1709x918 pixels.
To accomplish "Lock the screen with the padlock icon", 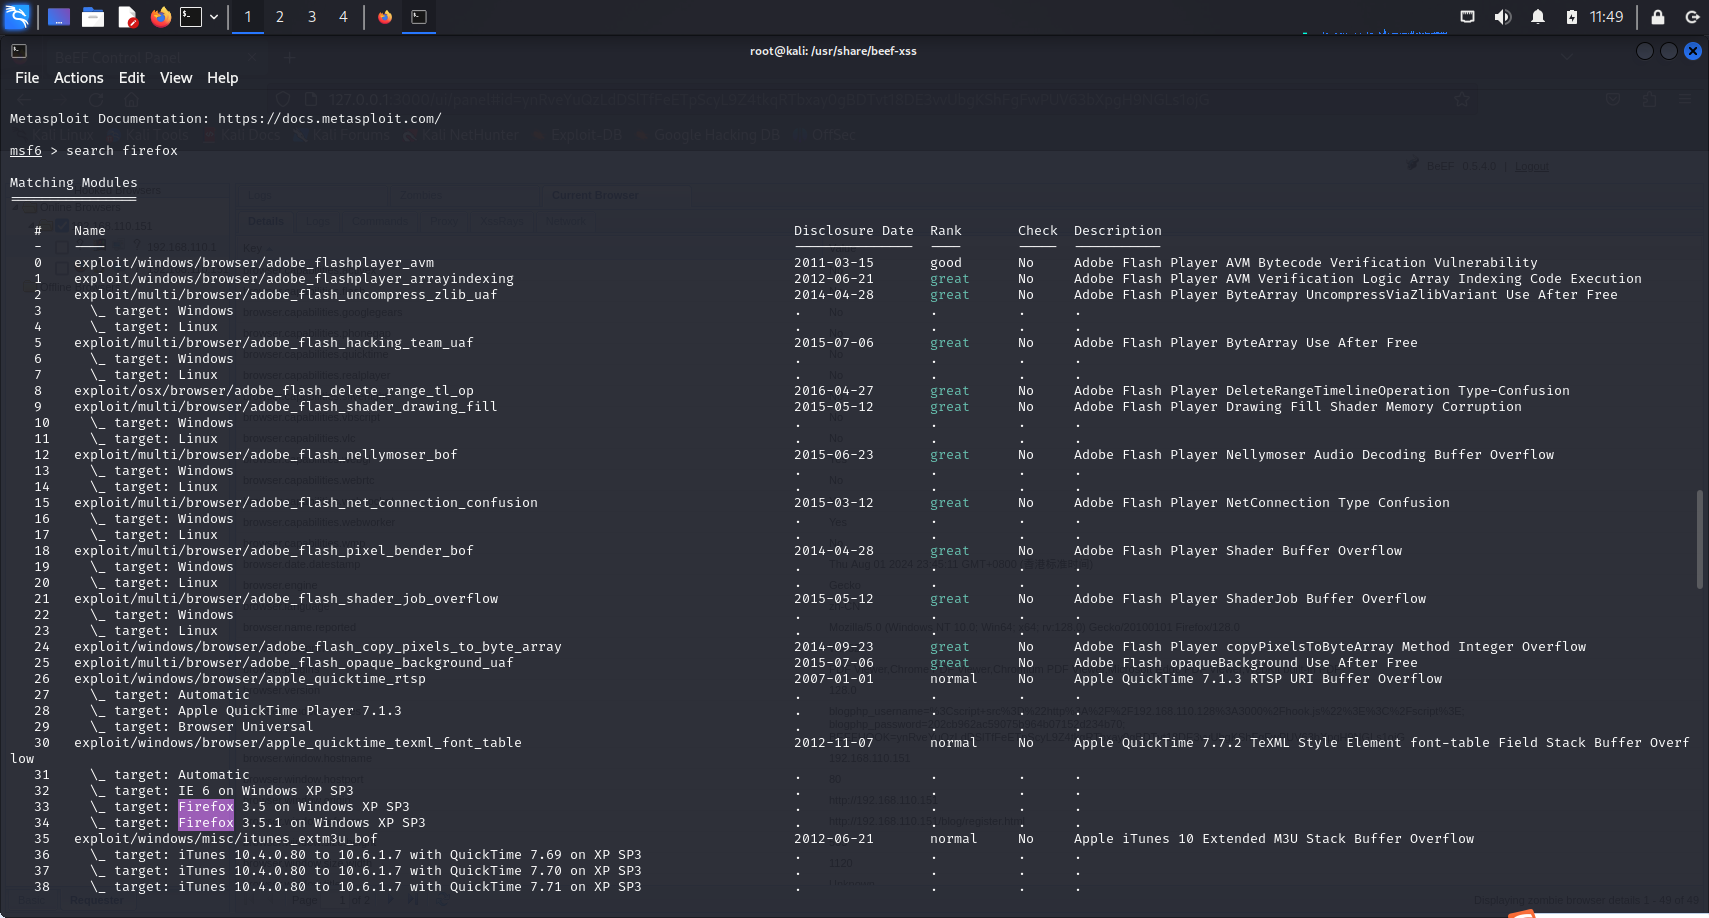I will click(1656, 17).
